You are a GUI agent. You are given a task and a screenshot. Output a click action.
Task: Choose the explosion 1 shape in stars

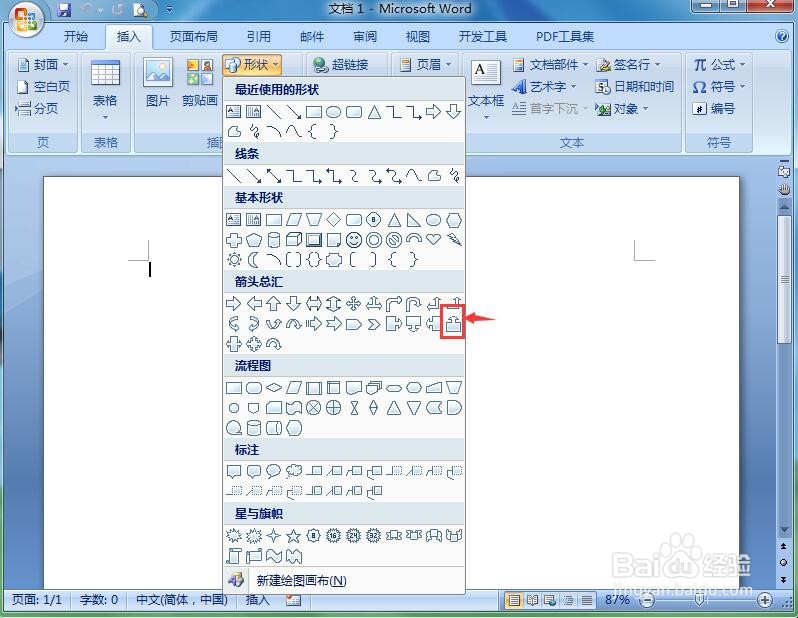[234, 535]
